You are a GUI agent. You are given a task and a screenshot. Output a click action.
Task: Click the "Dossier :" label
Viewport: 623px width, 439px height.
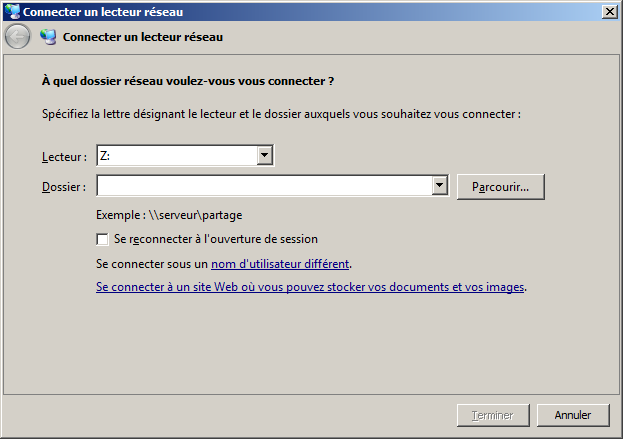64,187
